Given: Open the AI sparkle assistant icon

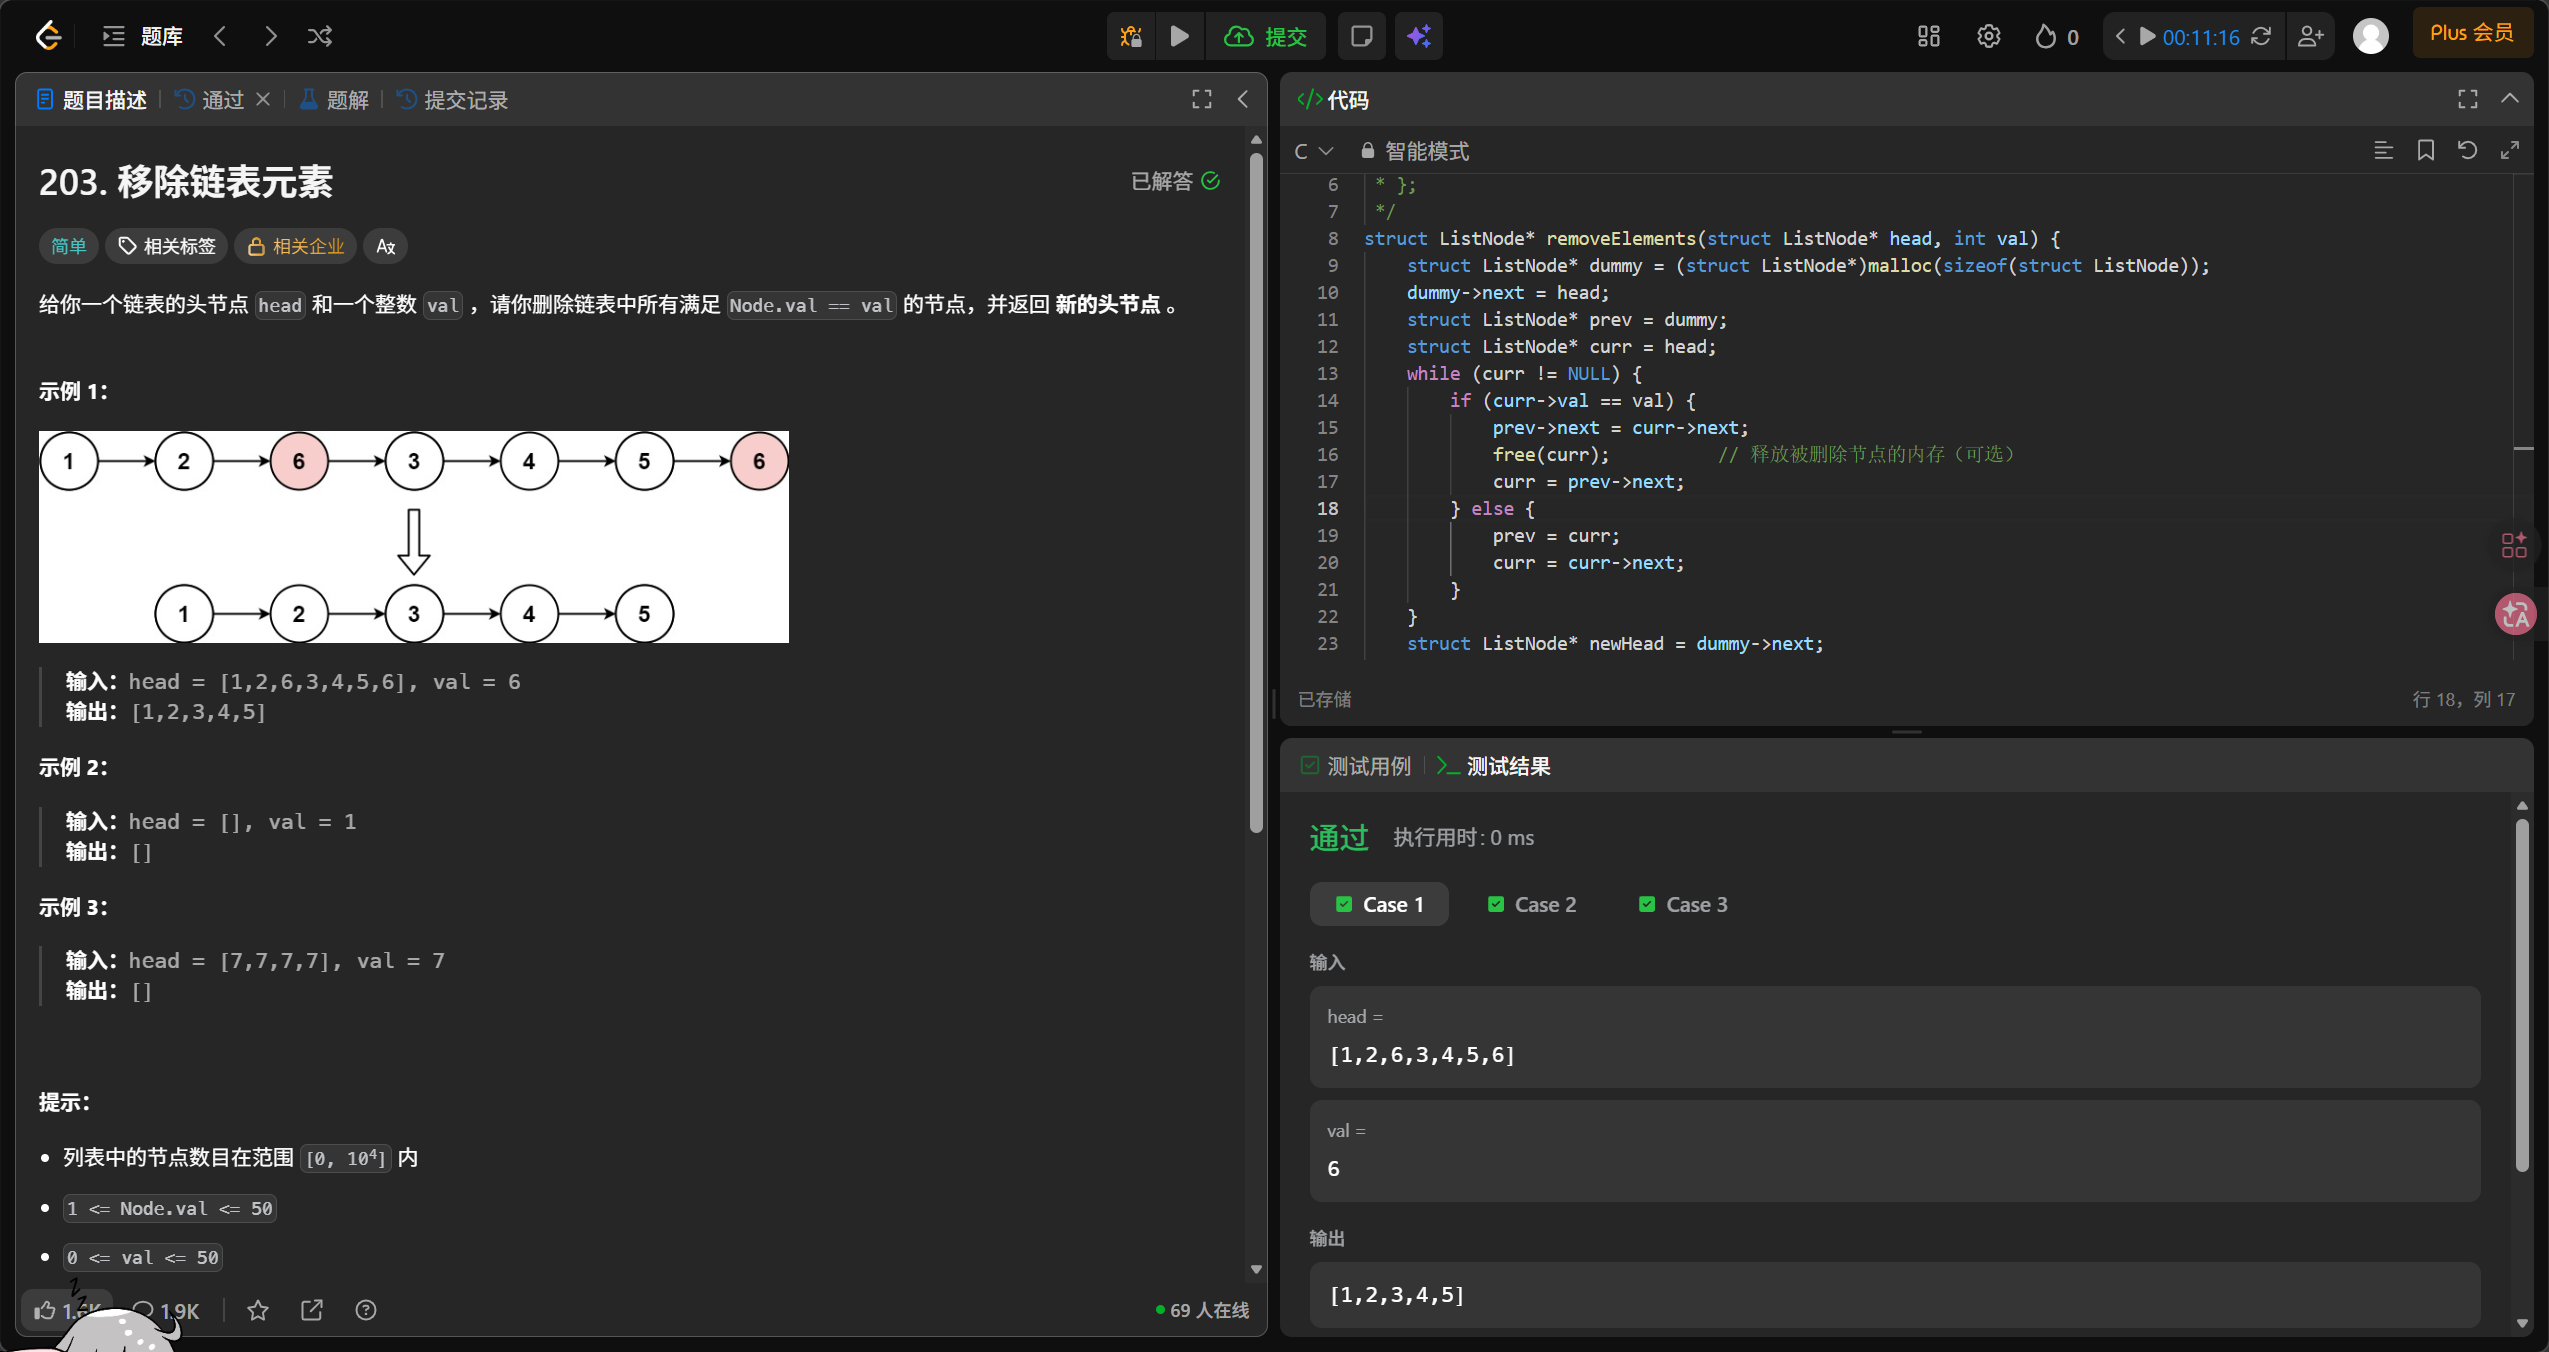Looking at the screenshot, I should click(1419, 37).
